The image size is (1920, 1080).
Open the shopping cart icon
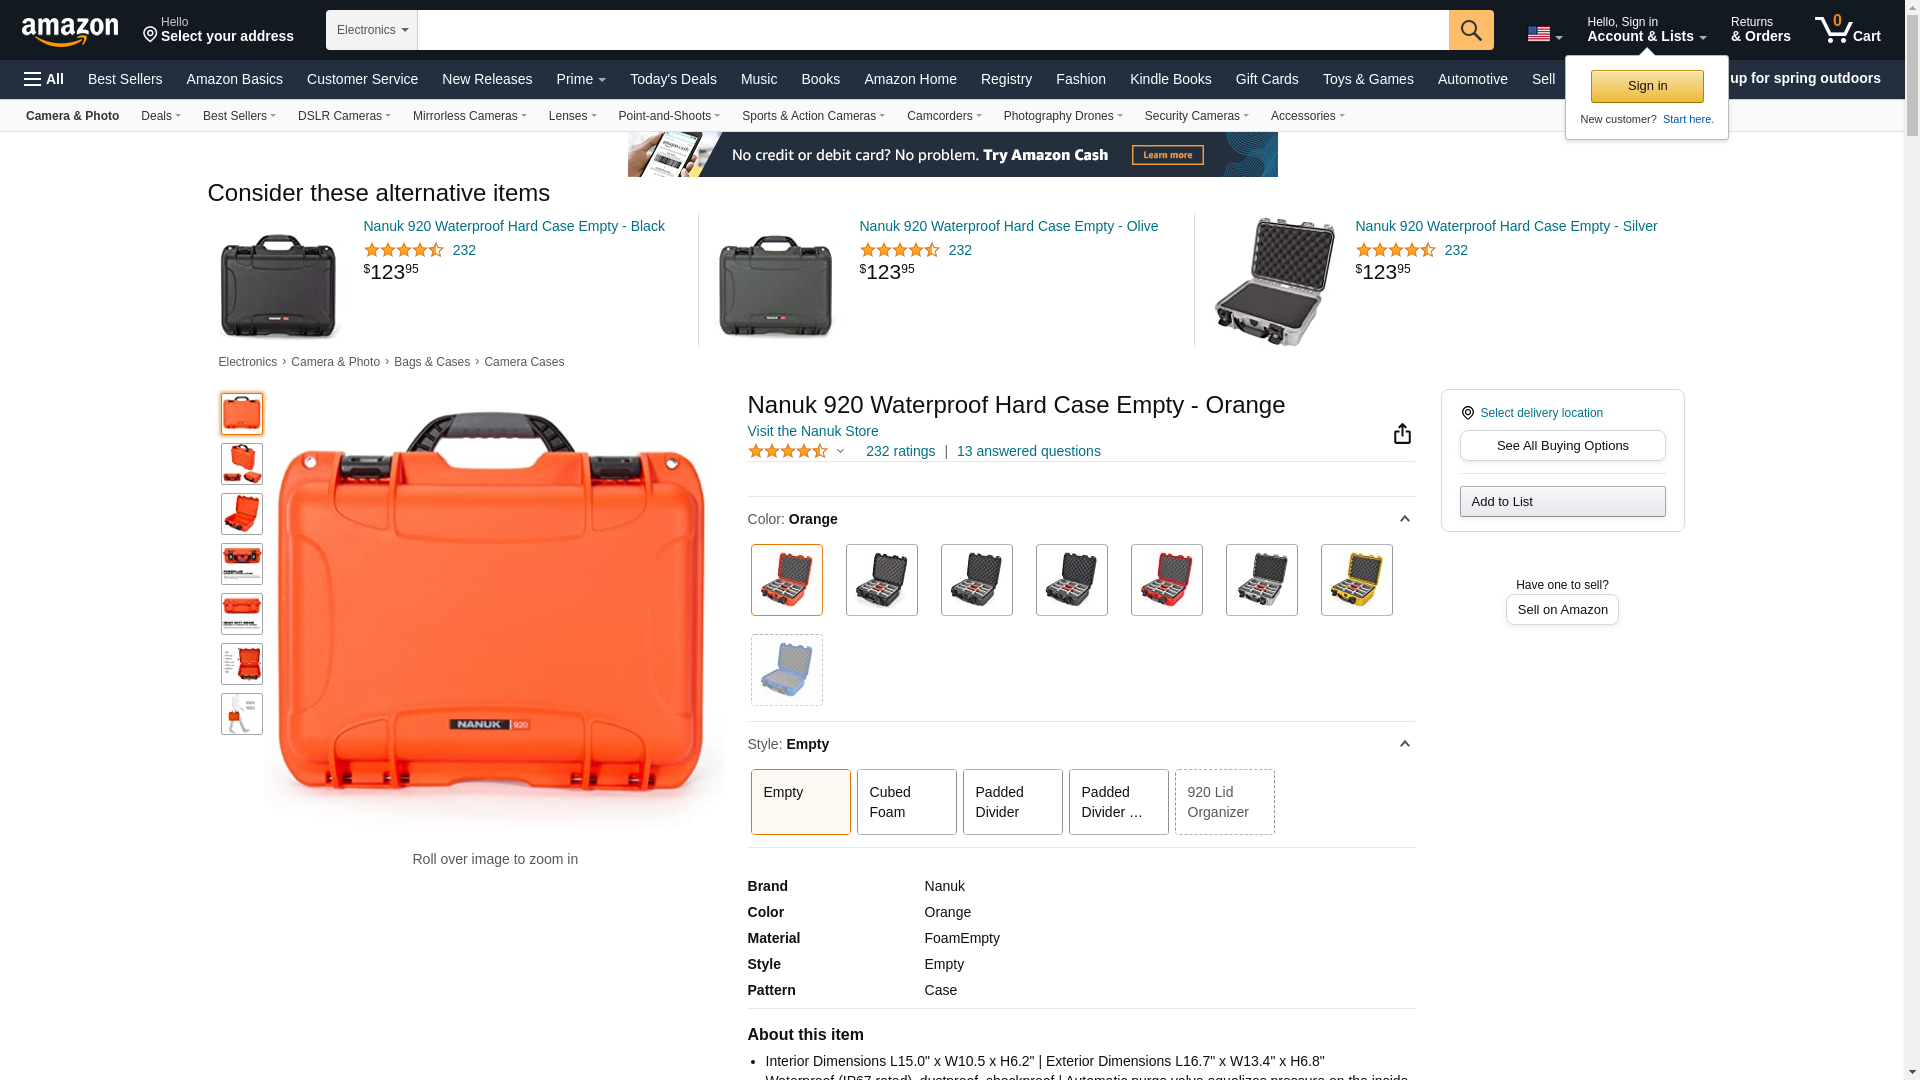[x=1847, y=30]
